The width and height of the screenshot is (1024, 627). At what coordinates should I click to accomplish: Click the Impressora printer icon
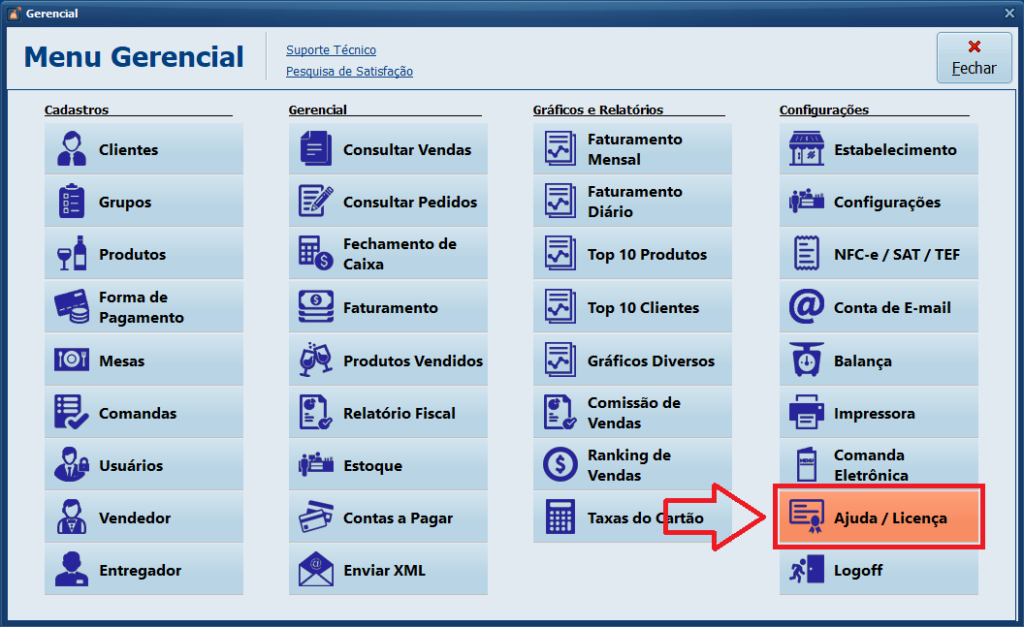[x=806, y=413]
